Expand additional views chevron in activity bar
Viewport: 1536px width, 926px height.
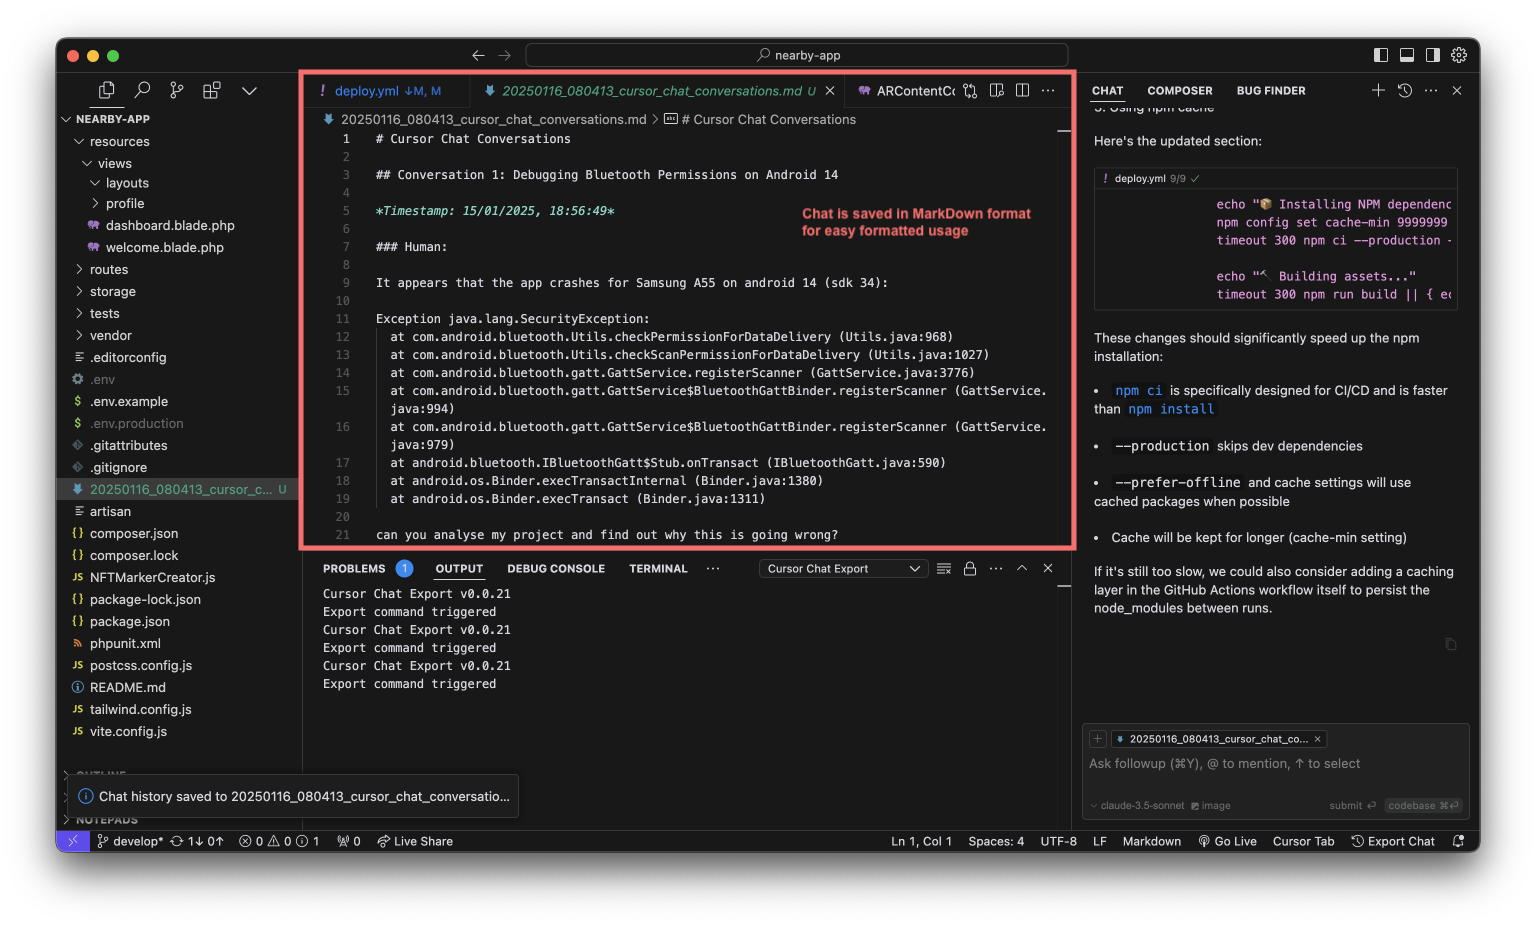[249, 90]
